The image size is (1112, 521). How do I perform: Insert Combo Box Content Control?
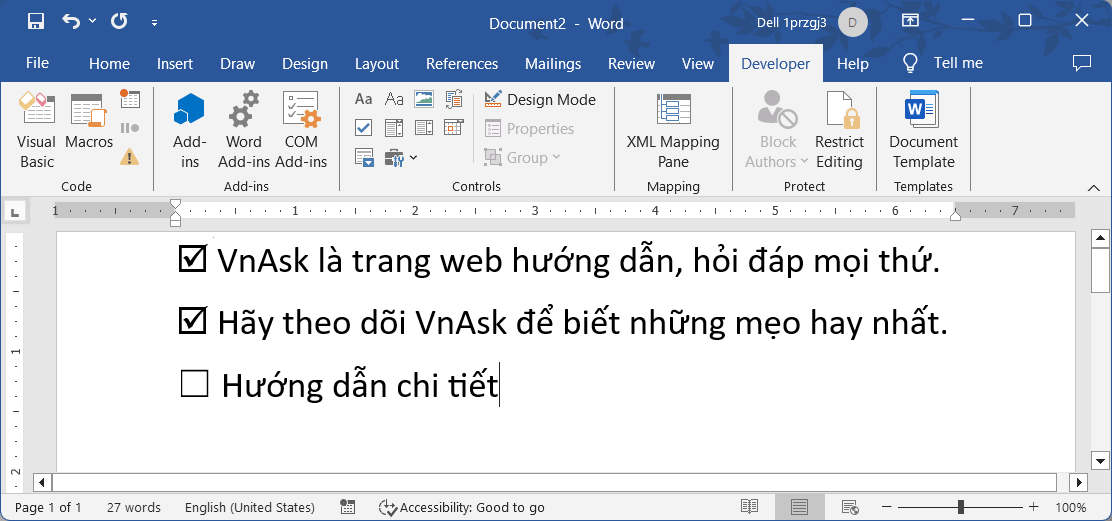(x=394, y=128)
